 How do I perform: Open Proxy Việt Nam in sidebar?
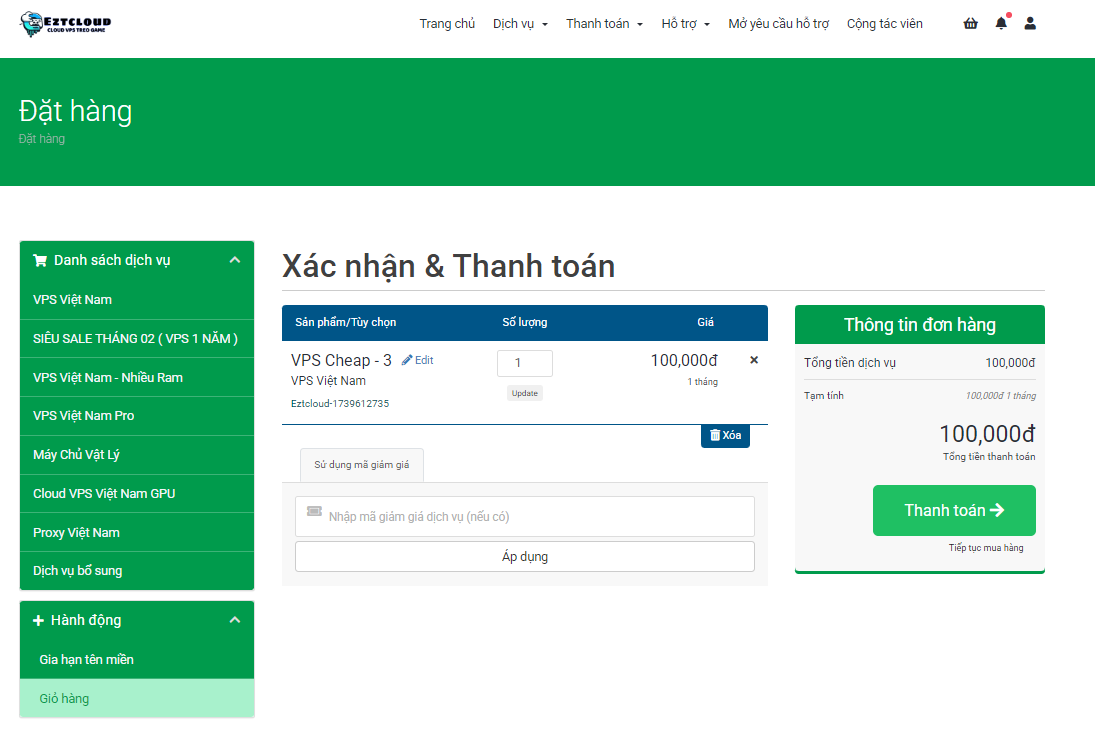[76, 532]
